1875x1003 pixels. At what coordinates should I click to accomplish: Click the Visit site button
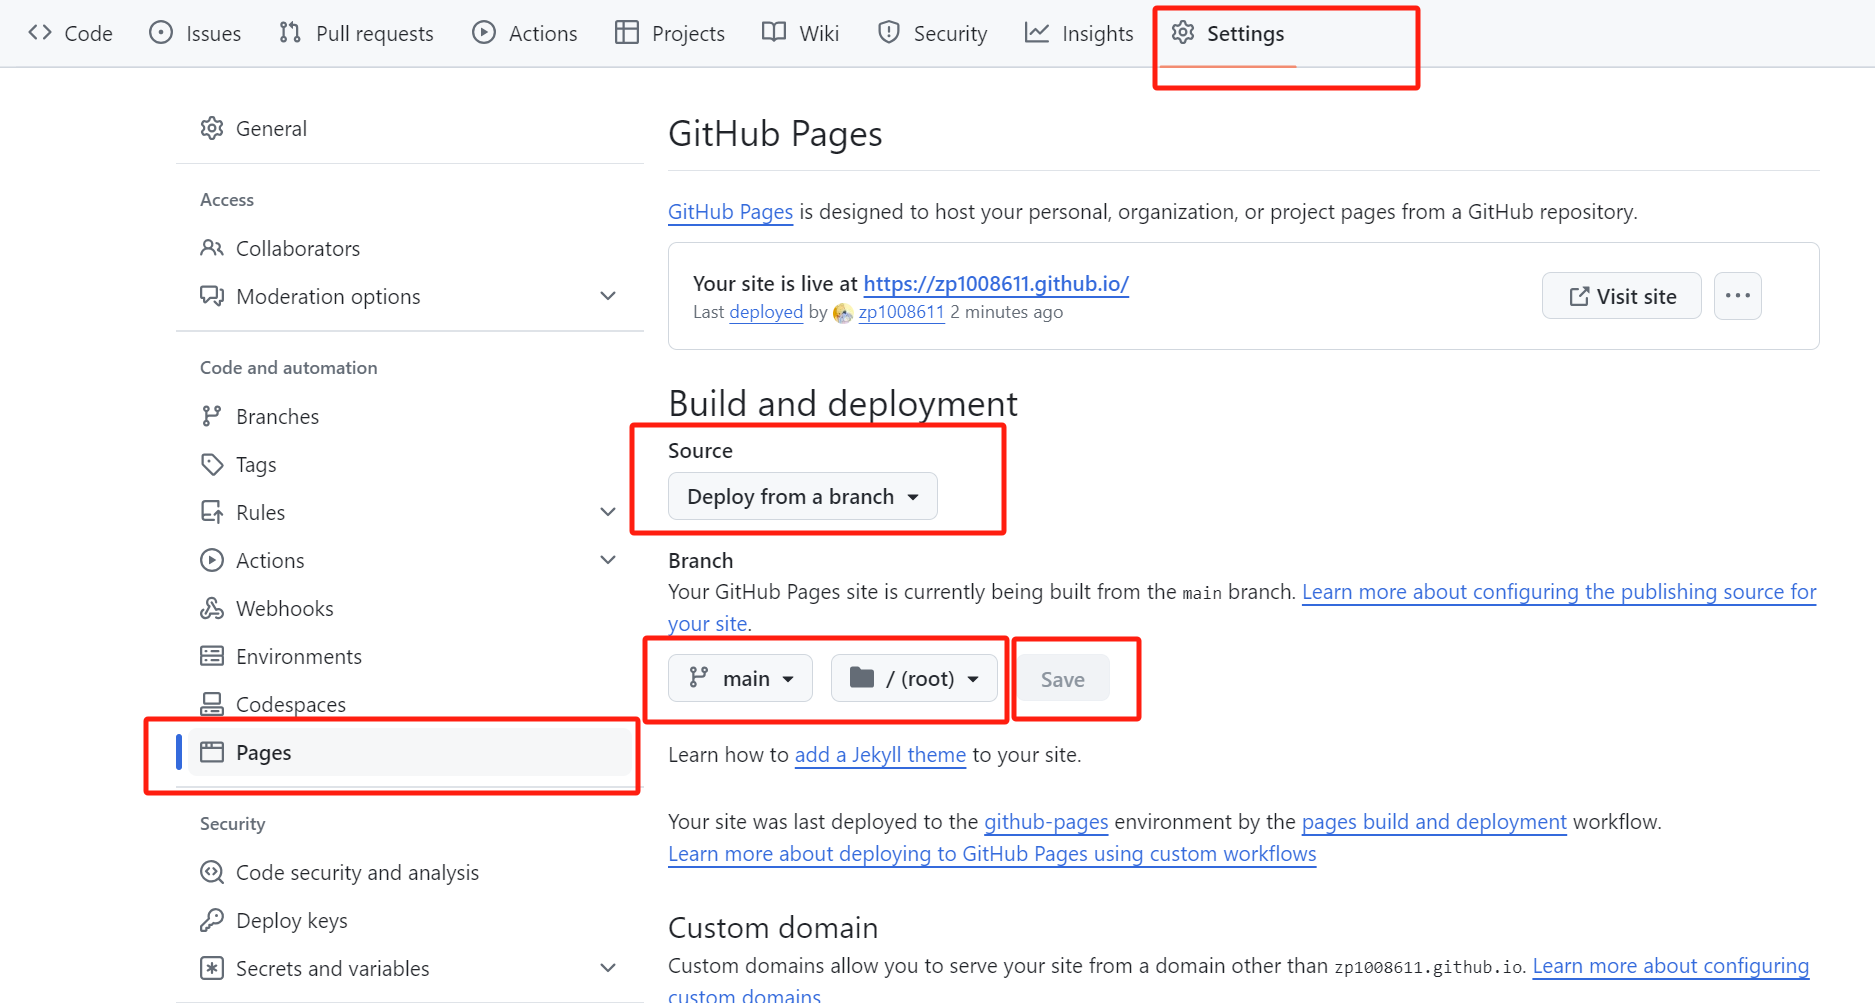point(1622,296)
